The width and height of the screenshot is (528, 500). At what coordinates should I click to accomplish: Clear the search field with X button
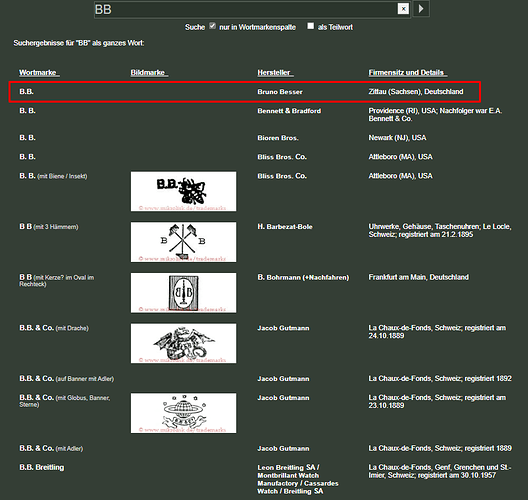[403, 8]
